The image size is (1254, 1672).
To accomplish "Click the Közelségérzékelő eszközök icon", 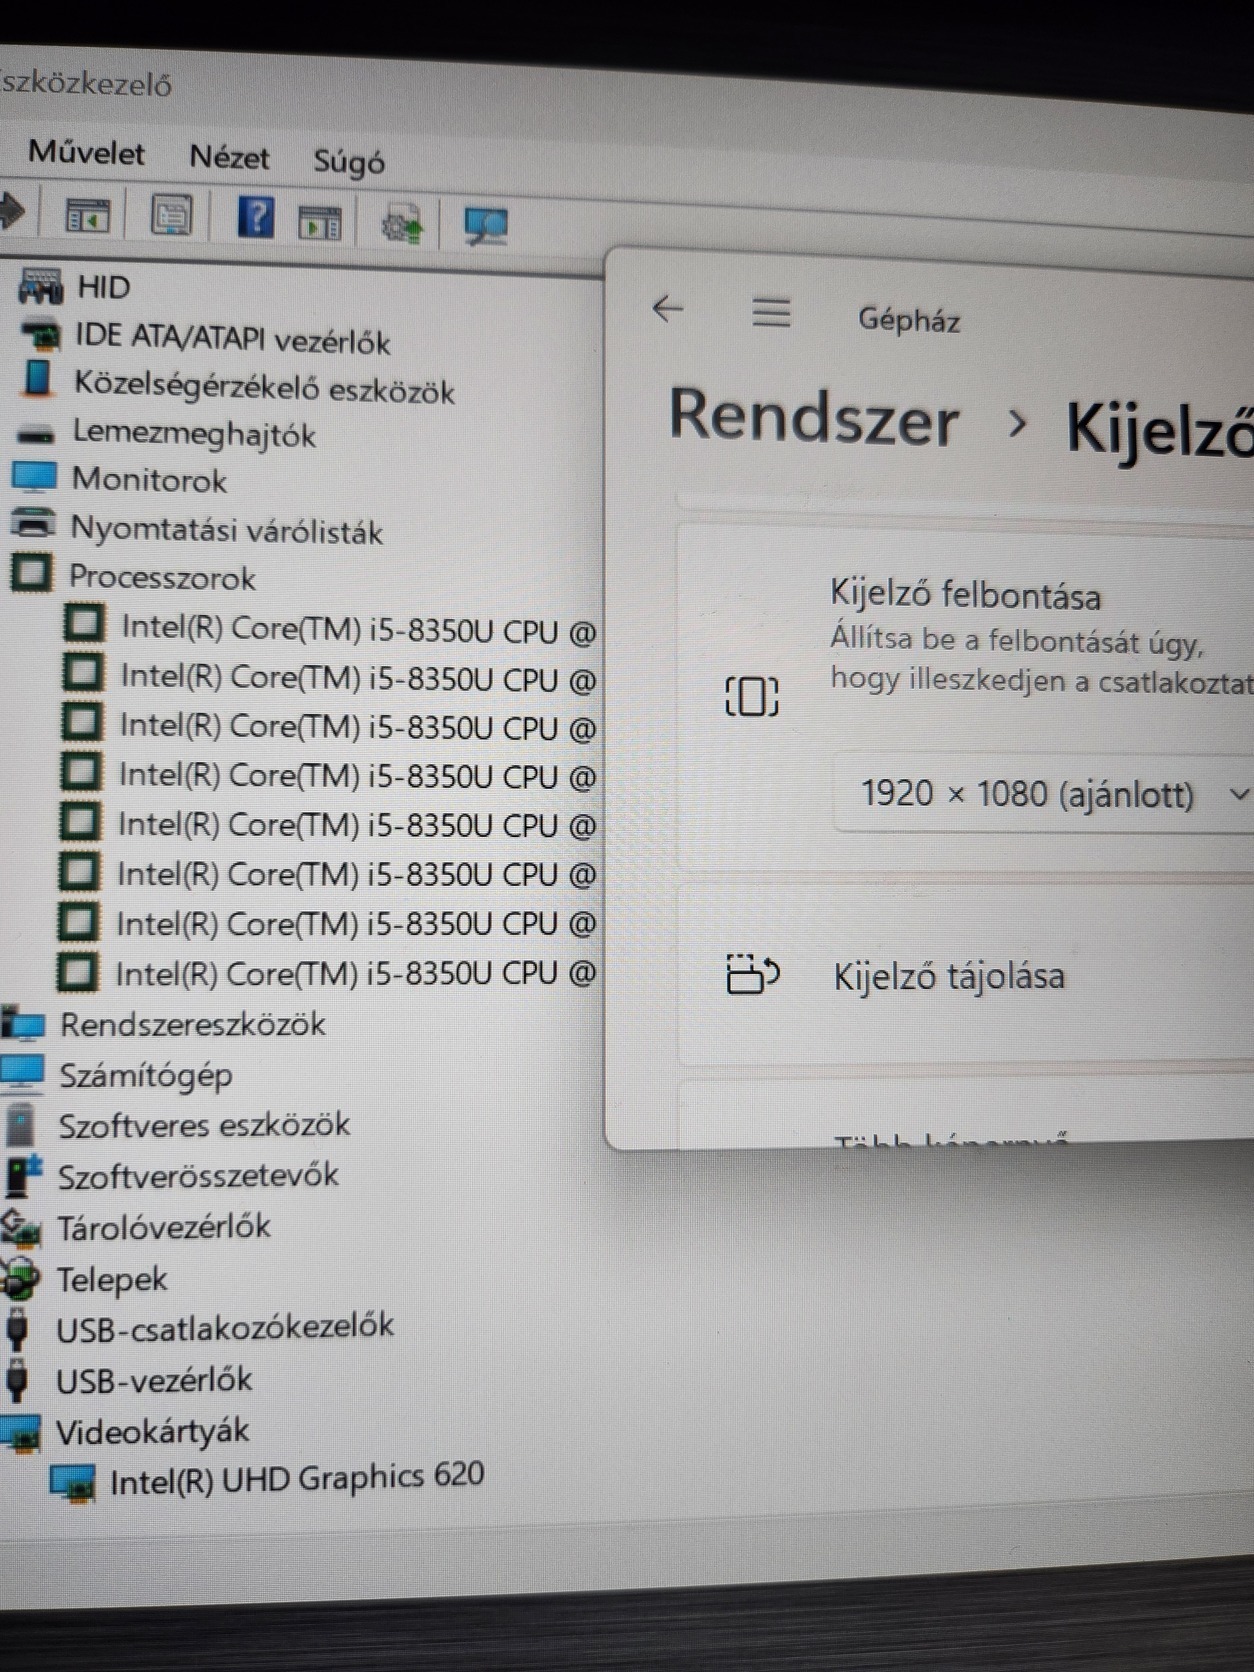I will 38,379.
